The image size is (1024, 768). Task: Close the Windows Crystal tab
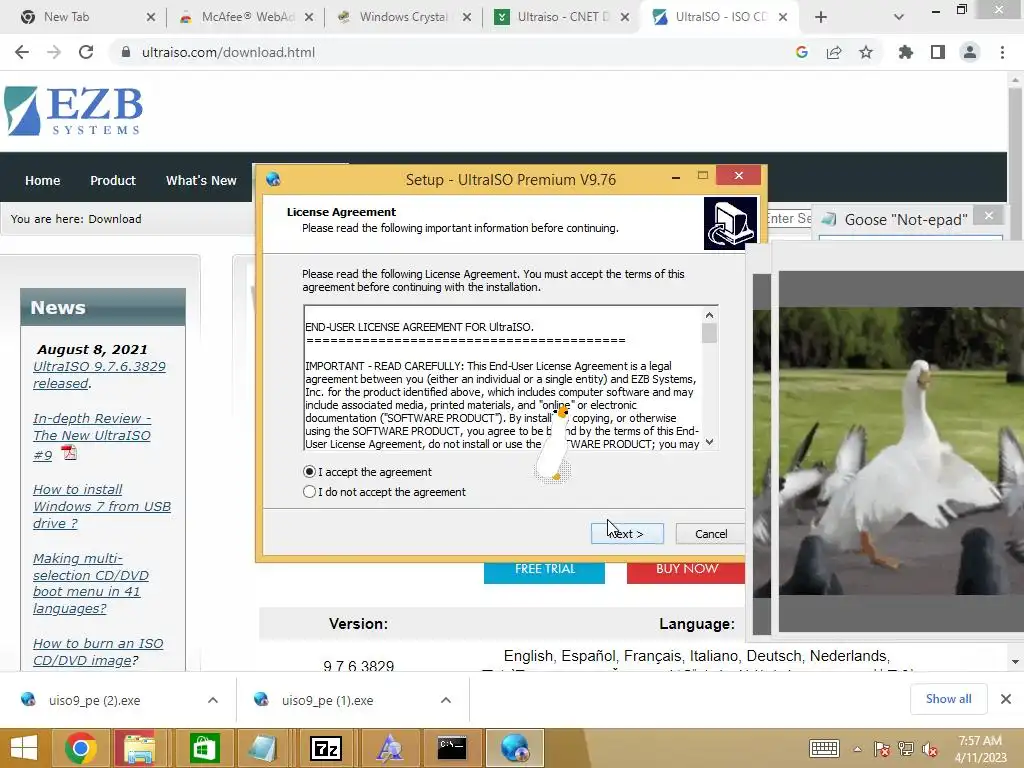467,17
